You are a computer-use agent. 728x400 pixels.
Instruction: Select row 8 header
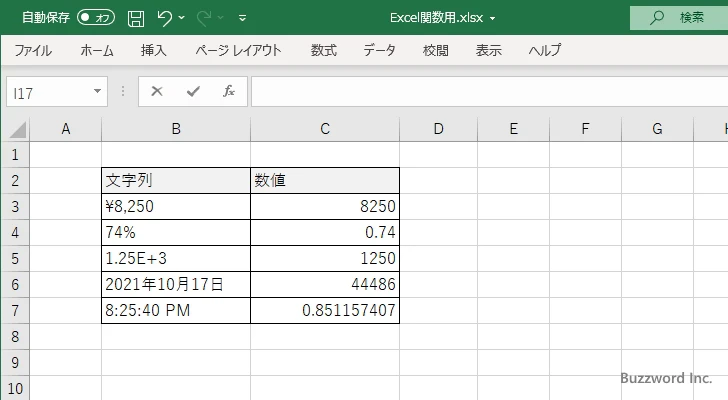coord(15,336)
